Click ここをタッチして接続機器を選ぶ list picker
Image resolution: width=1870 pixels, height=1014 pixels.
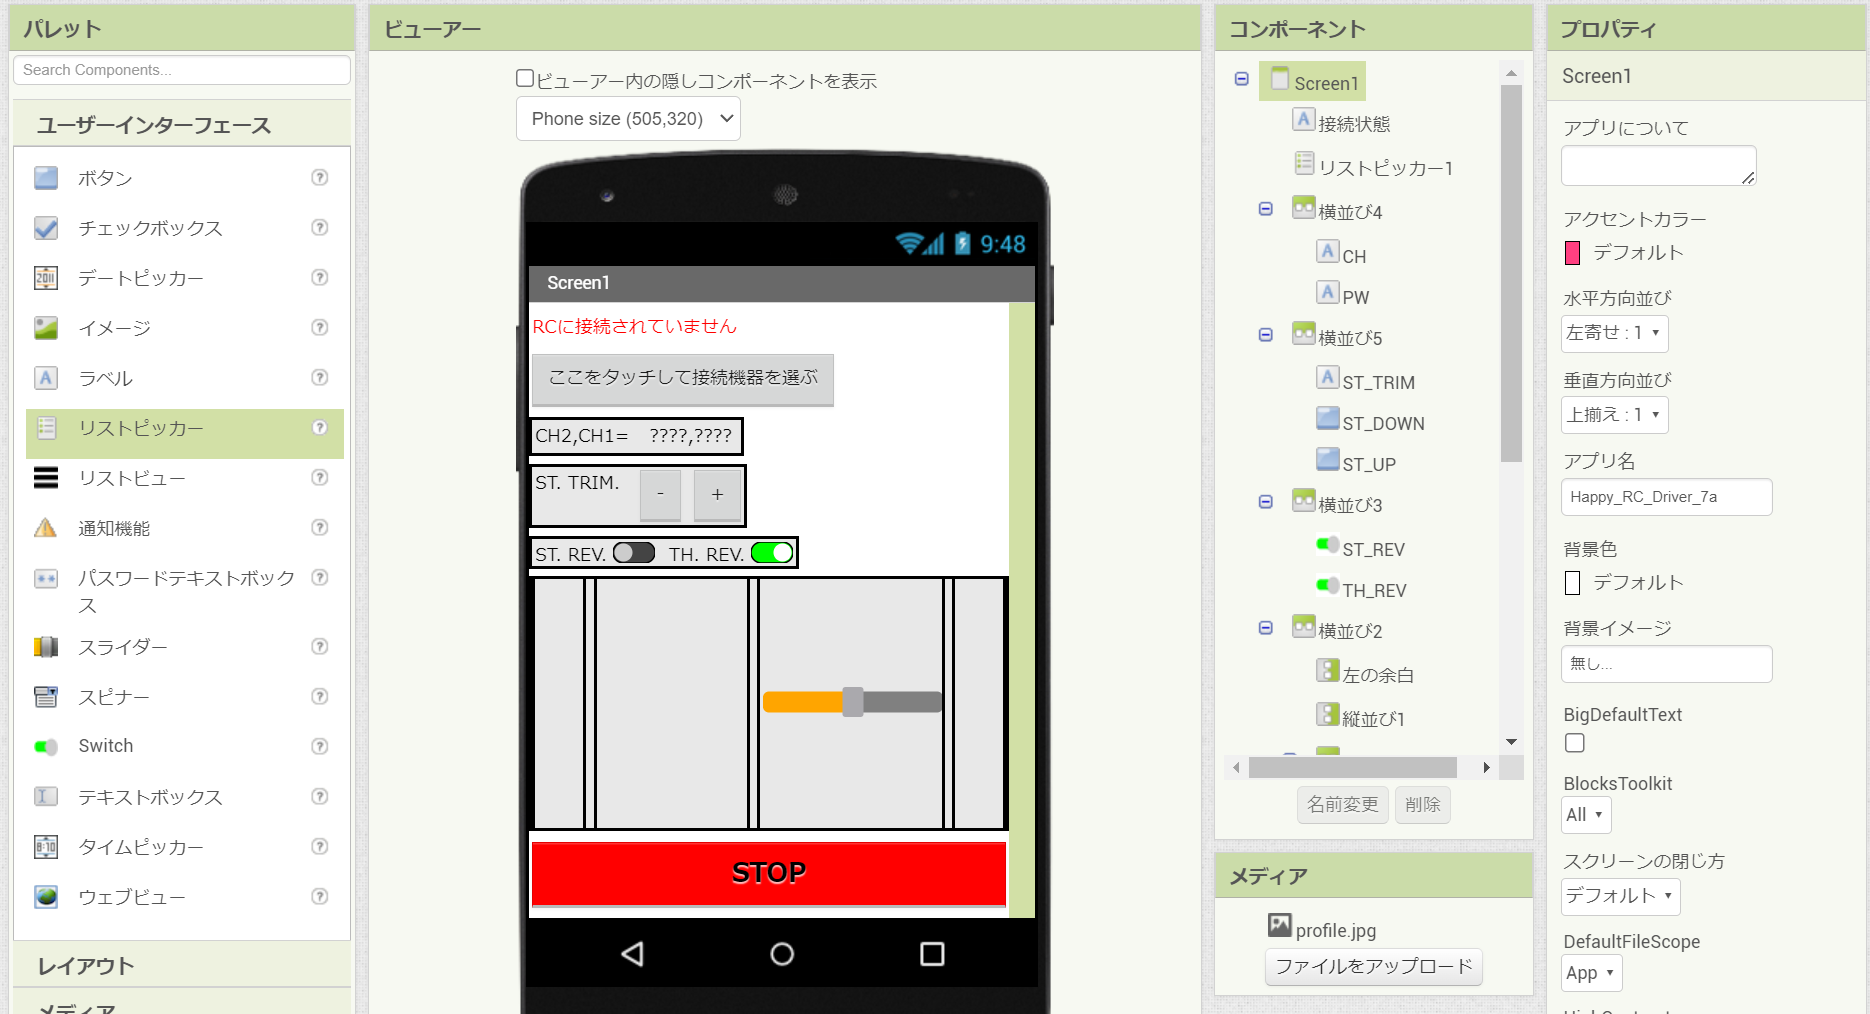tap(683, 379)
